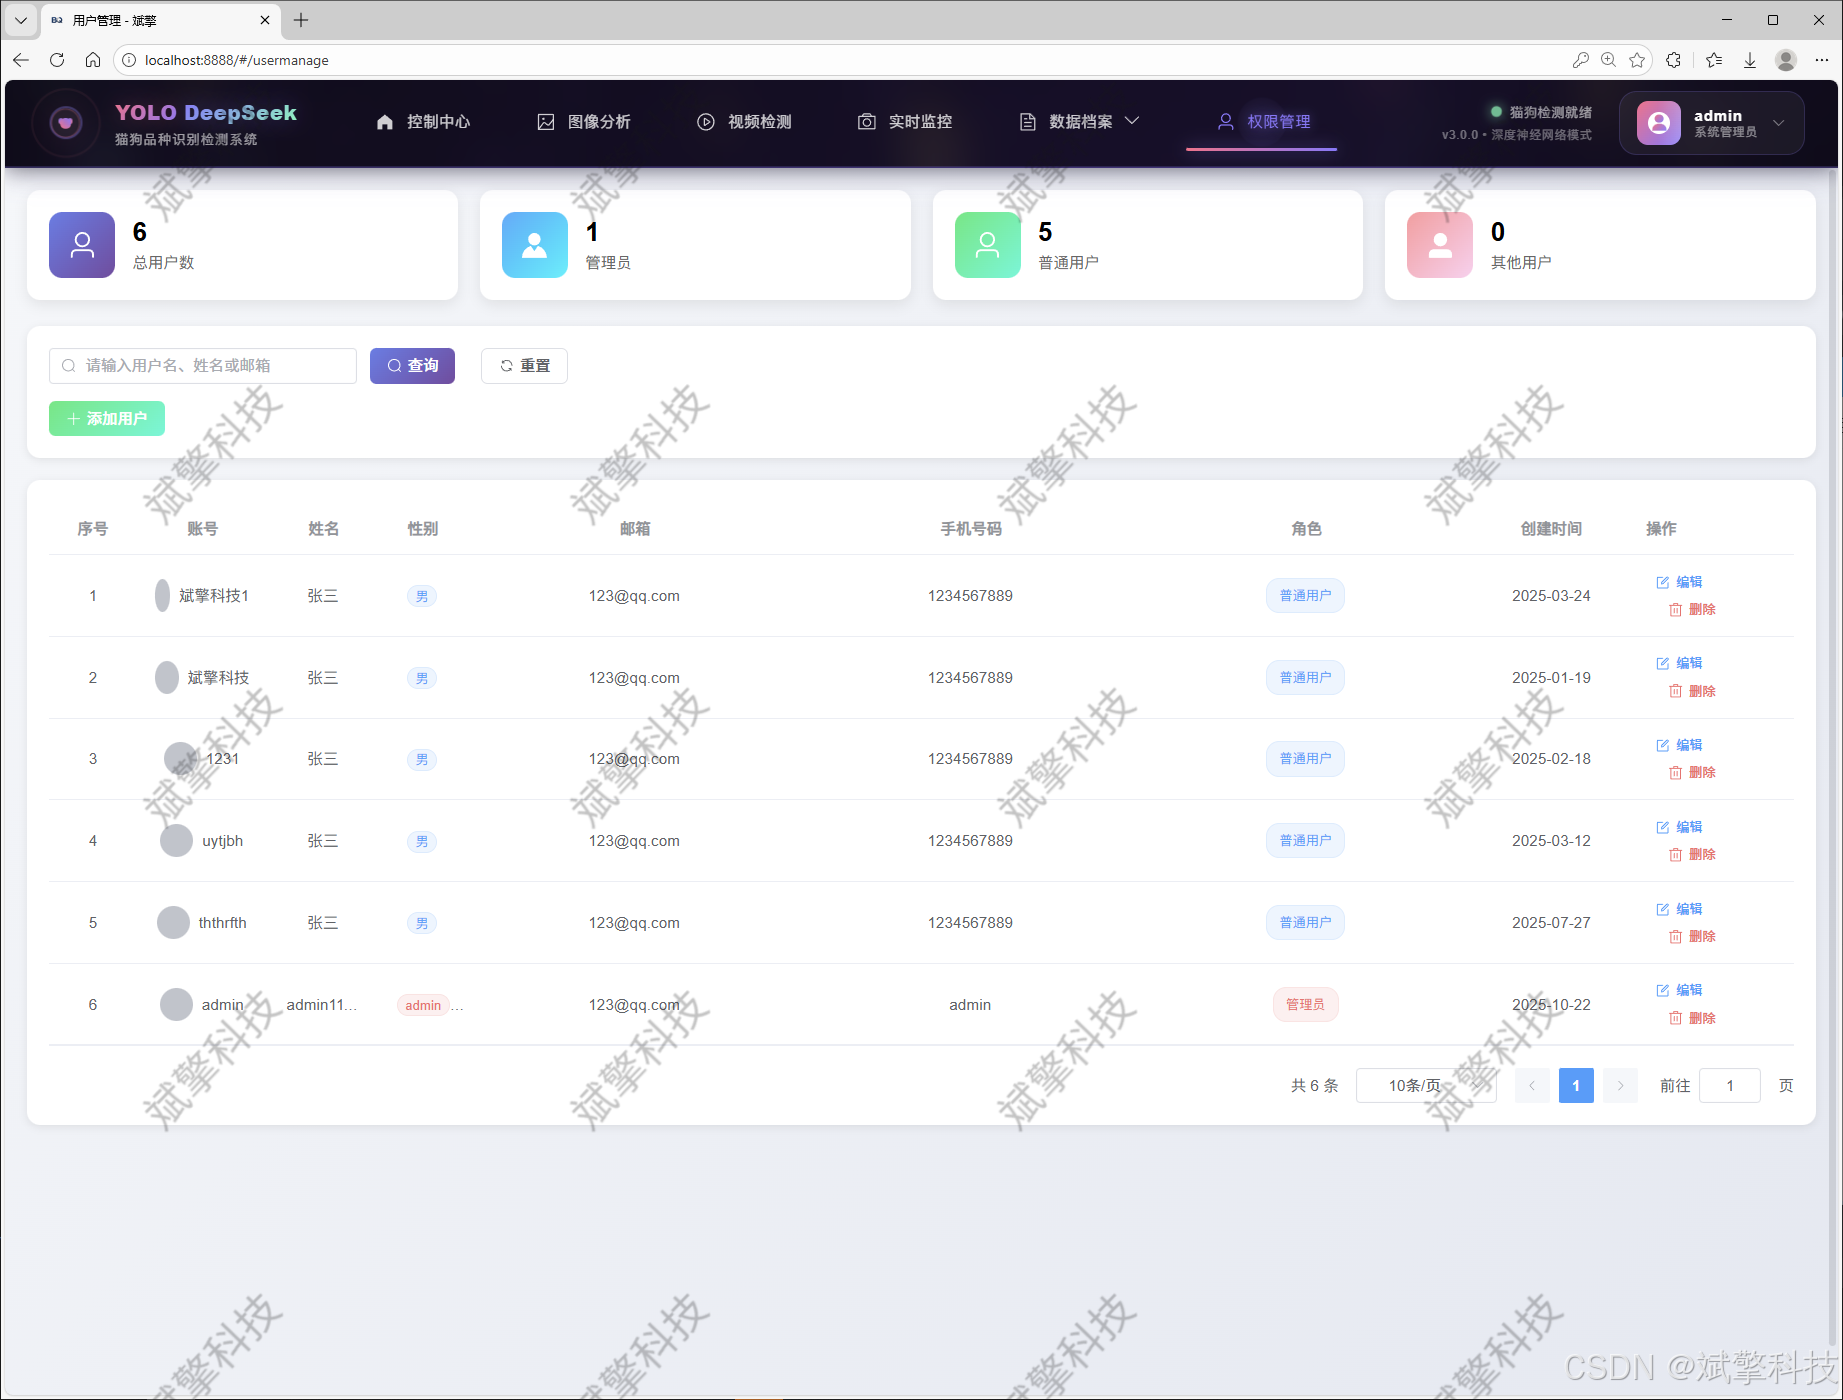Viewport: 1843px width, 1400px height.
Task: Delete user ththrfth
Action: 1692,936
